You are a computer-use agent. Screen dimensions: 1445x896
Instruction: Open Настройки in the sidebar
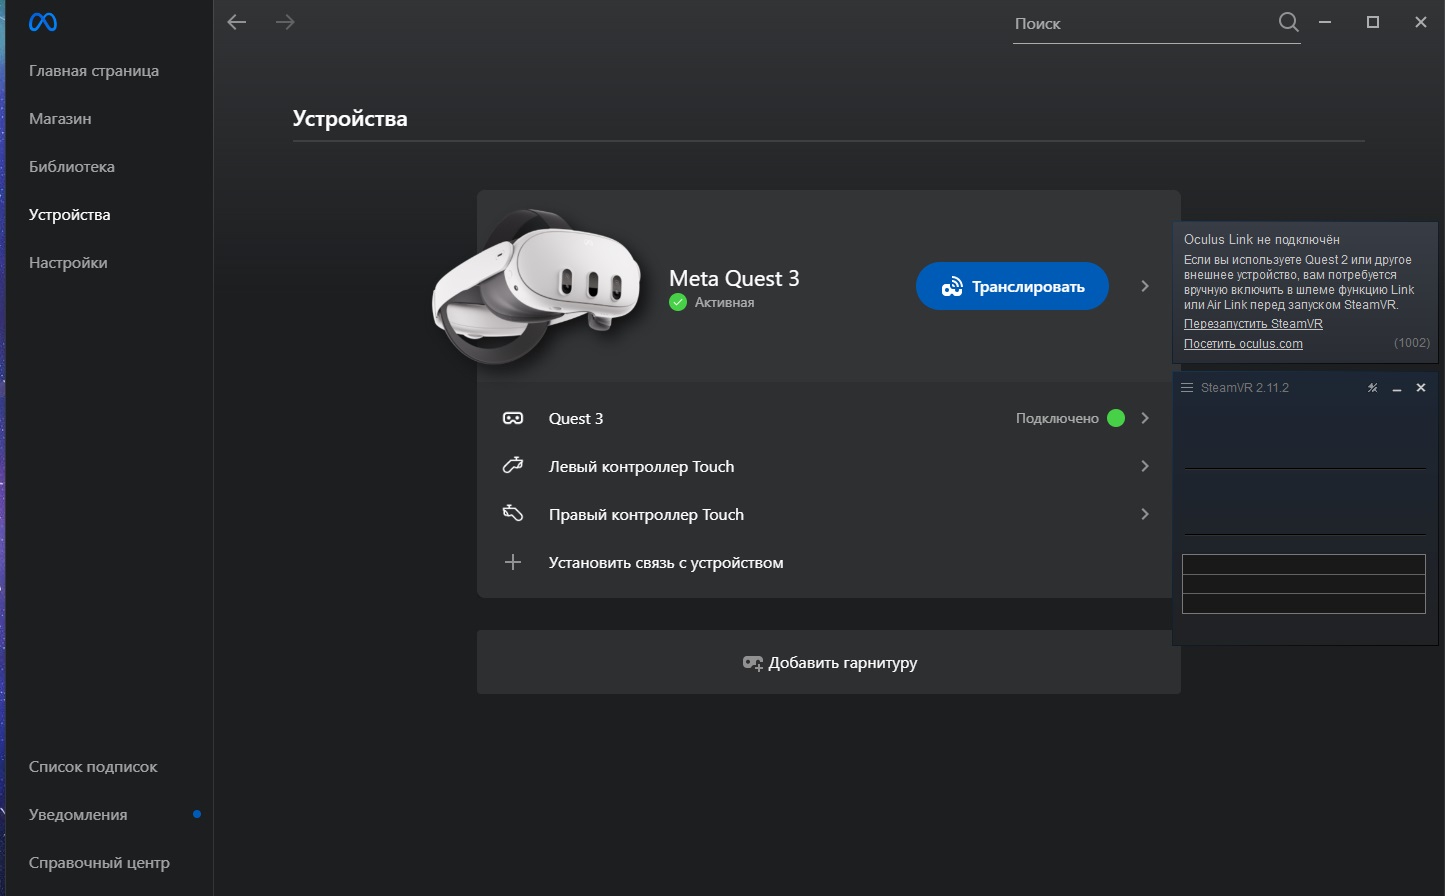[68, 263]
